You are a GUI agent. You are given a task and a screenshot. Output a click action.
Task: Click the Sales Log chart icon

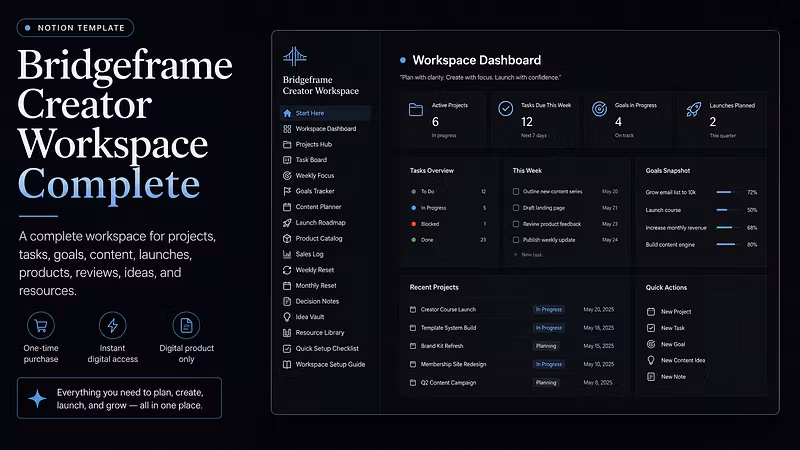(287, 254)
